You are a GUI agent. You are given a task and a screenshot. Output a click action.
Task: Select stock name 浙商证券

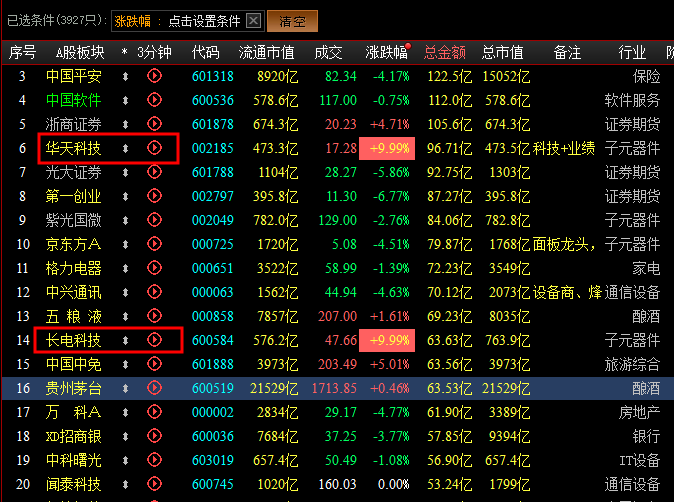74,125
